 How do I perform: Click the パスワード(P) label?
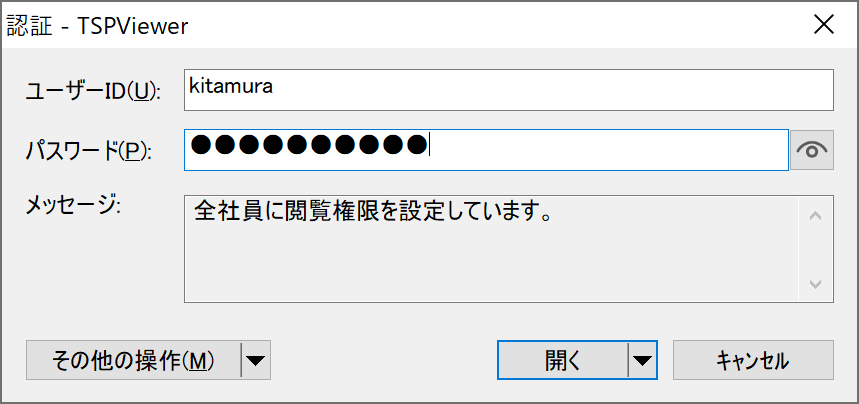[x=87, y=152]
